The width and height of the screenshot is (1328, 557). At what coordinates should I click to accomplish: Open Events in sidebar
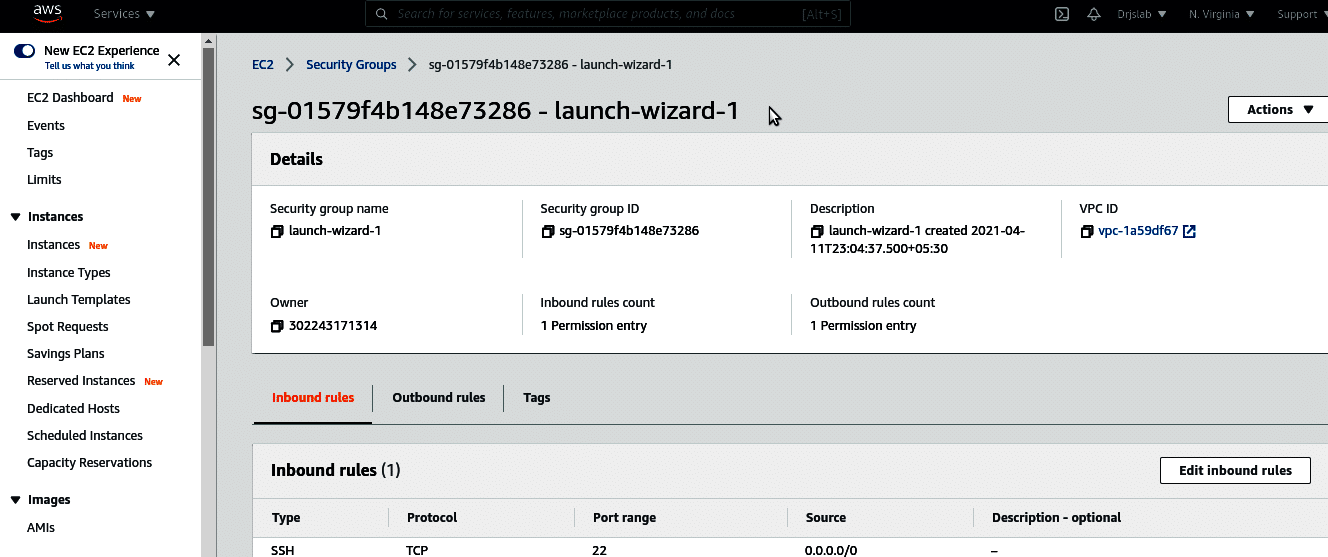[x=46, y=126]
